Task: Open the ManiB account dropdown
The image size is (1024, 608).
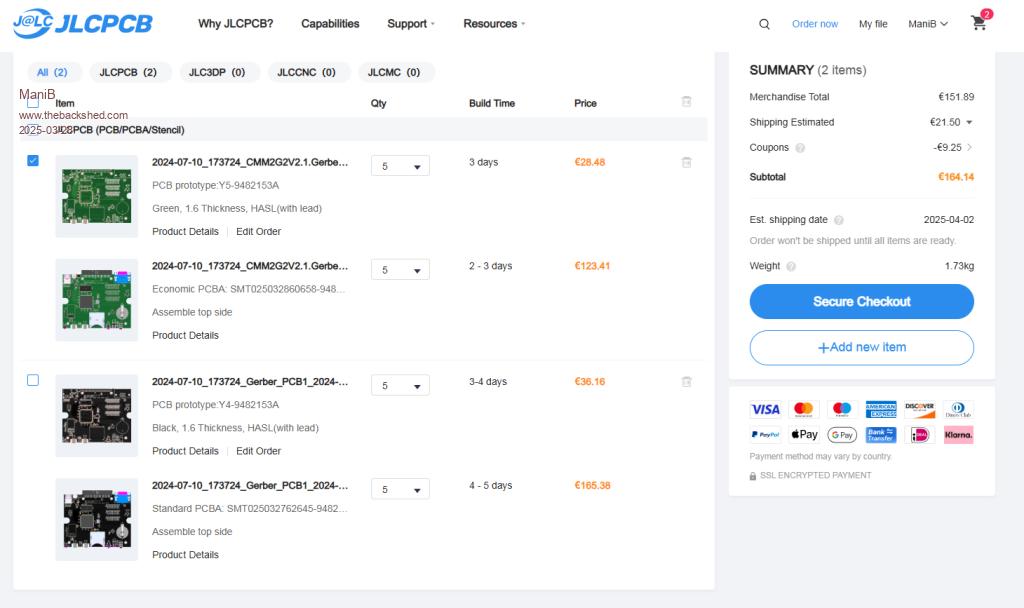Action: click(927, 24)
